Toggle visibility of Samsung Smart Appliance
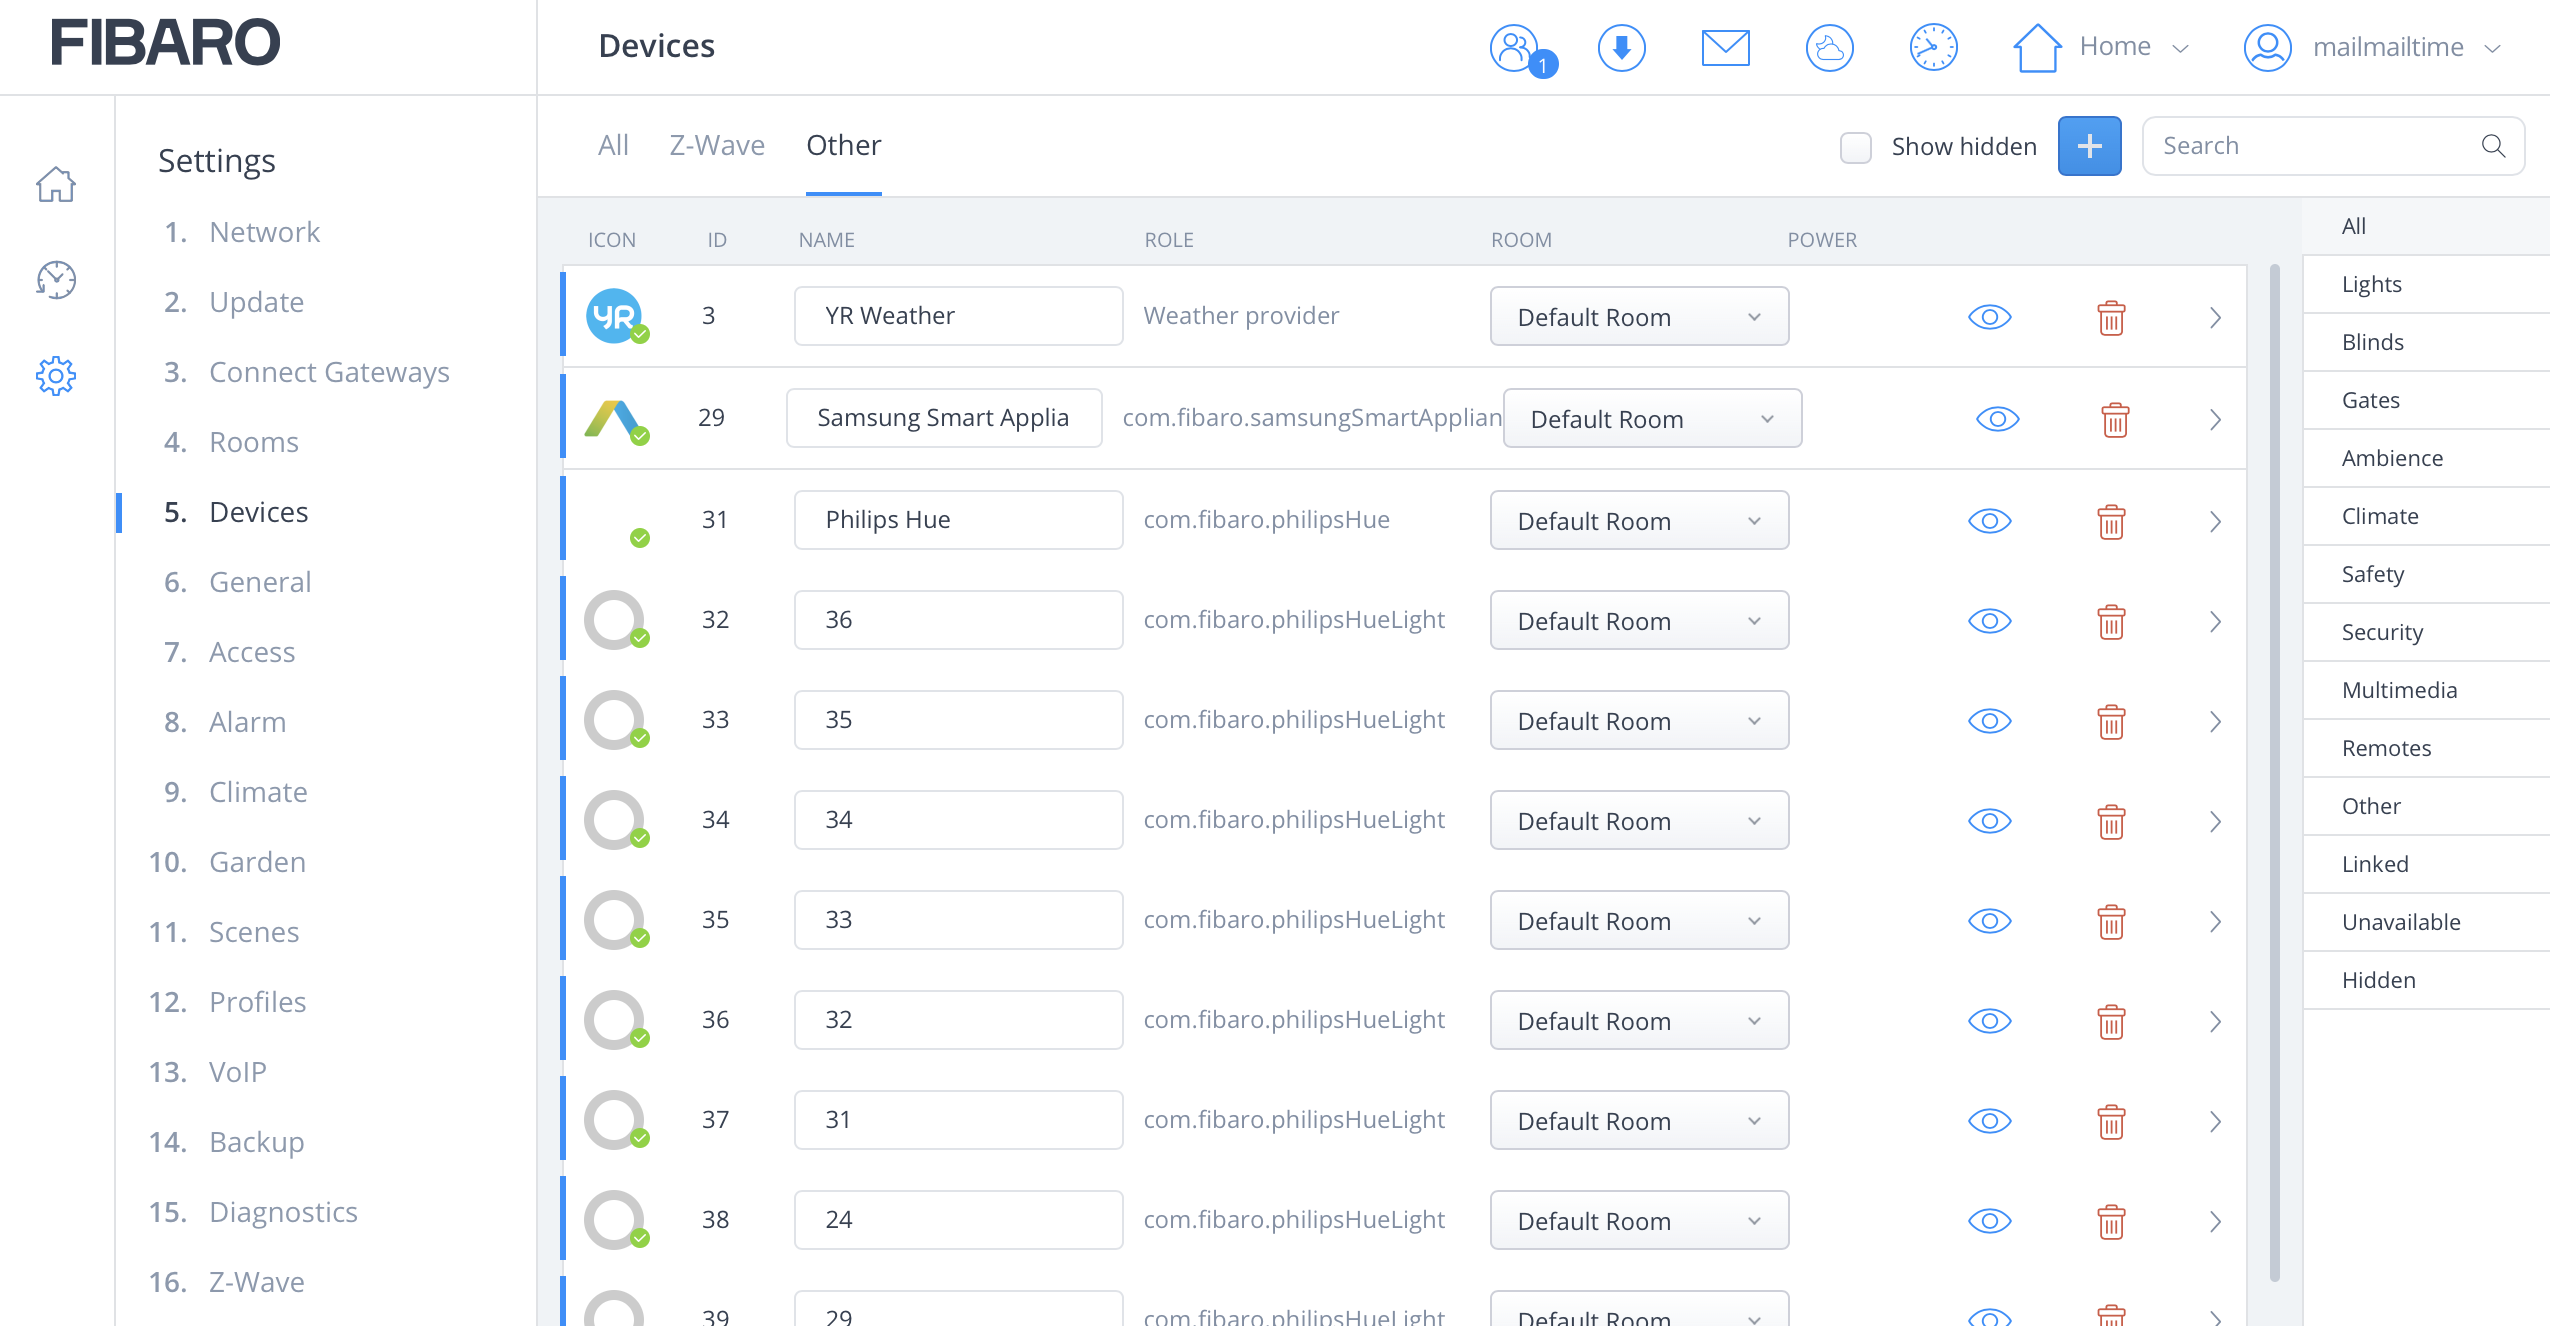The image size is (2550, 1326). (x=1998, y=419)
